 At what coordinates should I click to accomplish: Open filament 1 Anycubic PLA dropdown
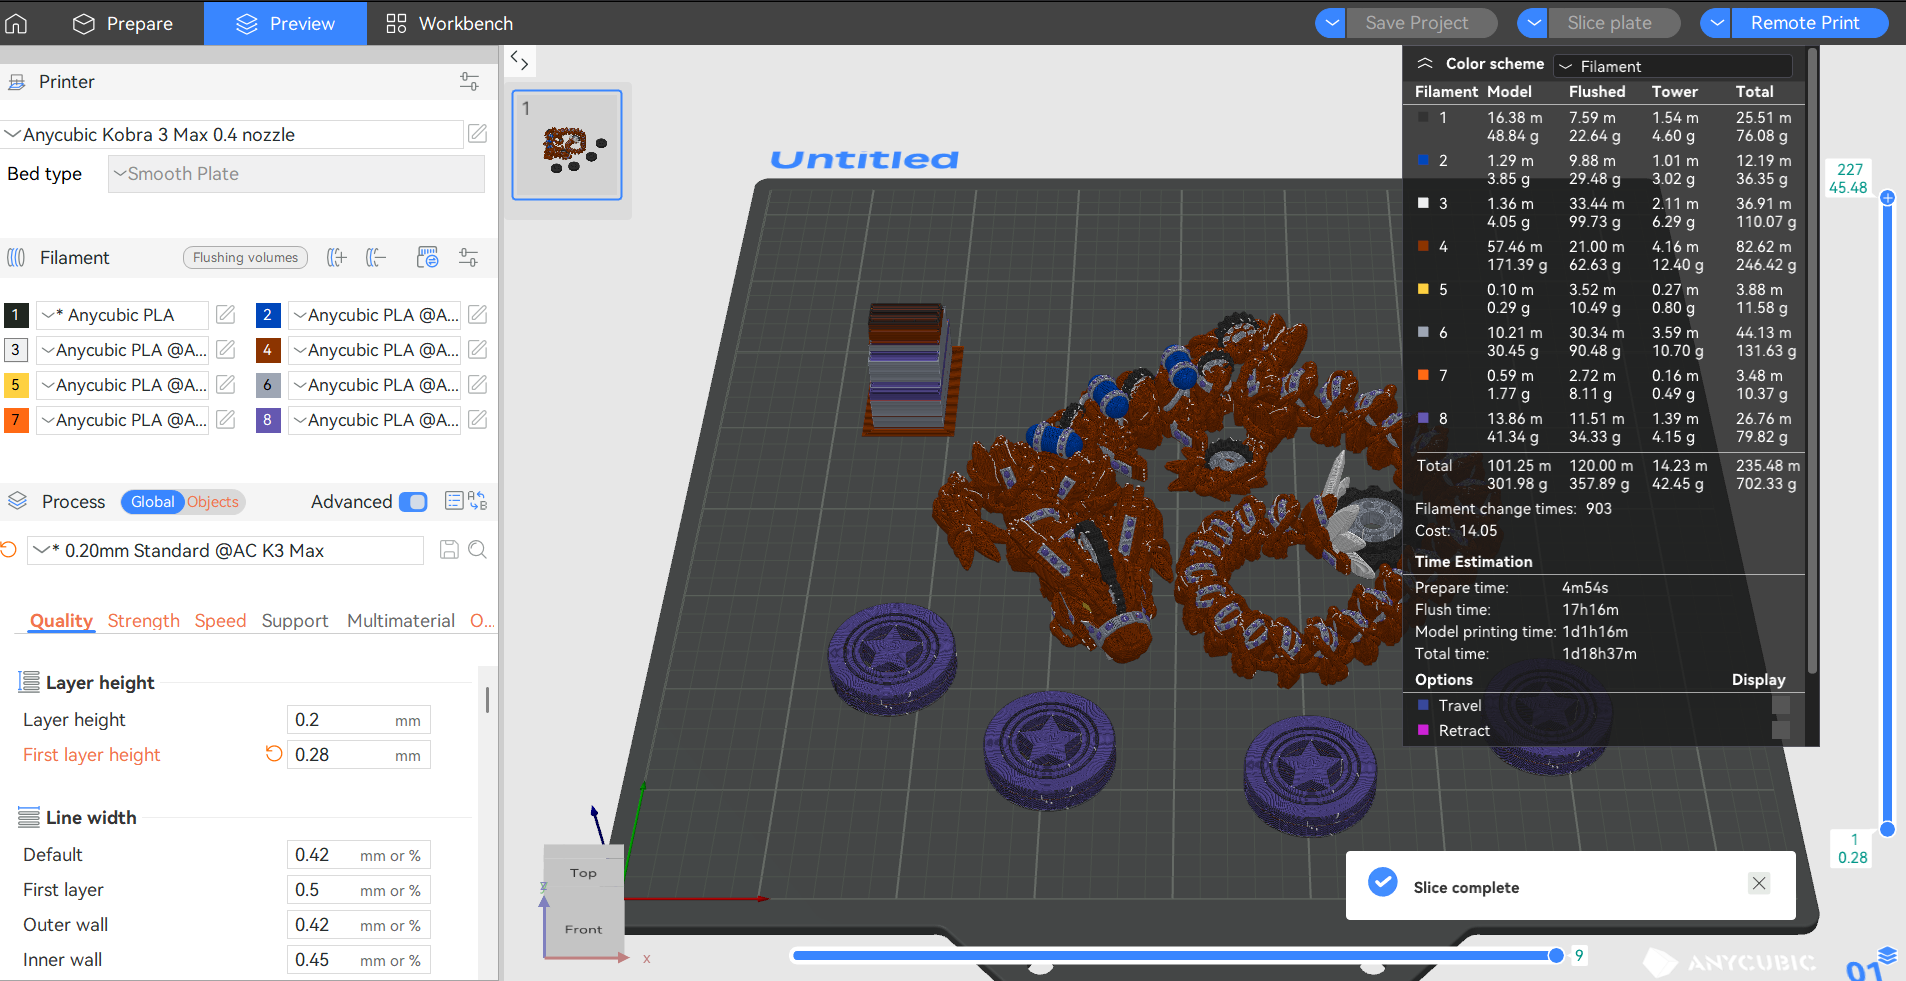click(x=122, y=315)
